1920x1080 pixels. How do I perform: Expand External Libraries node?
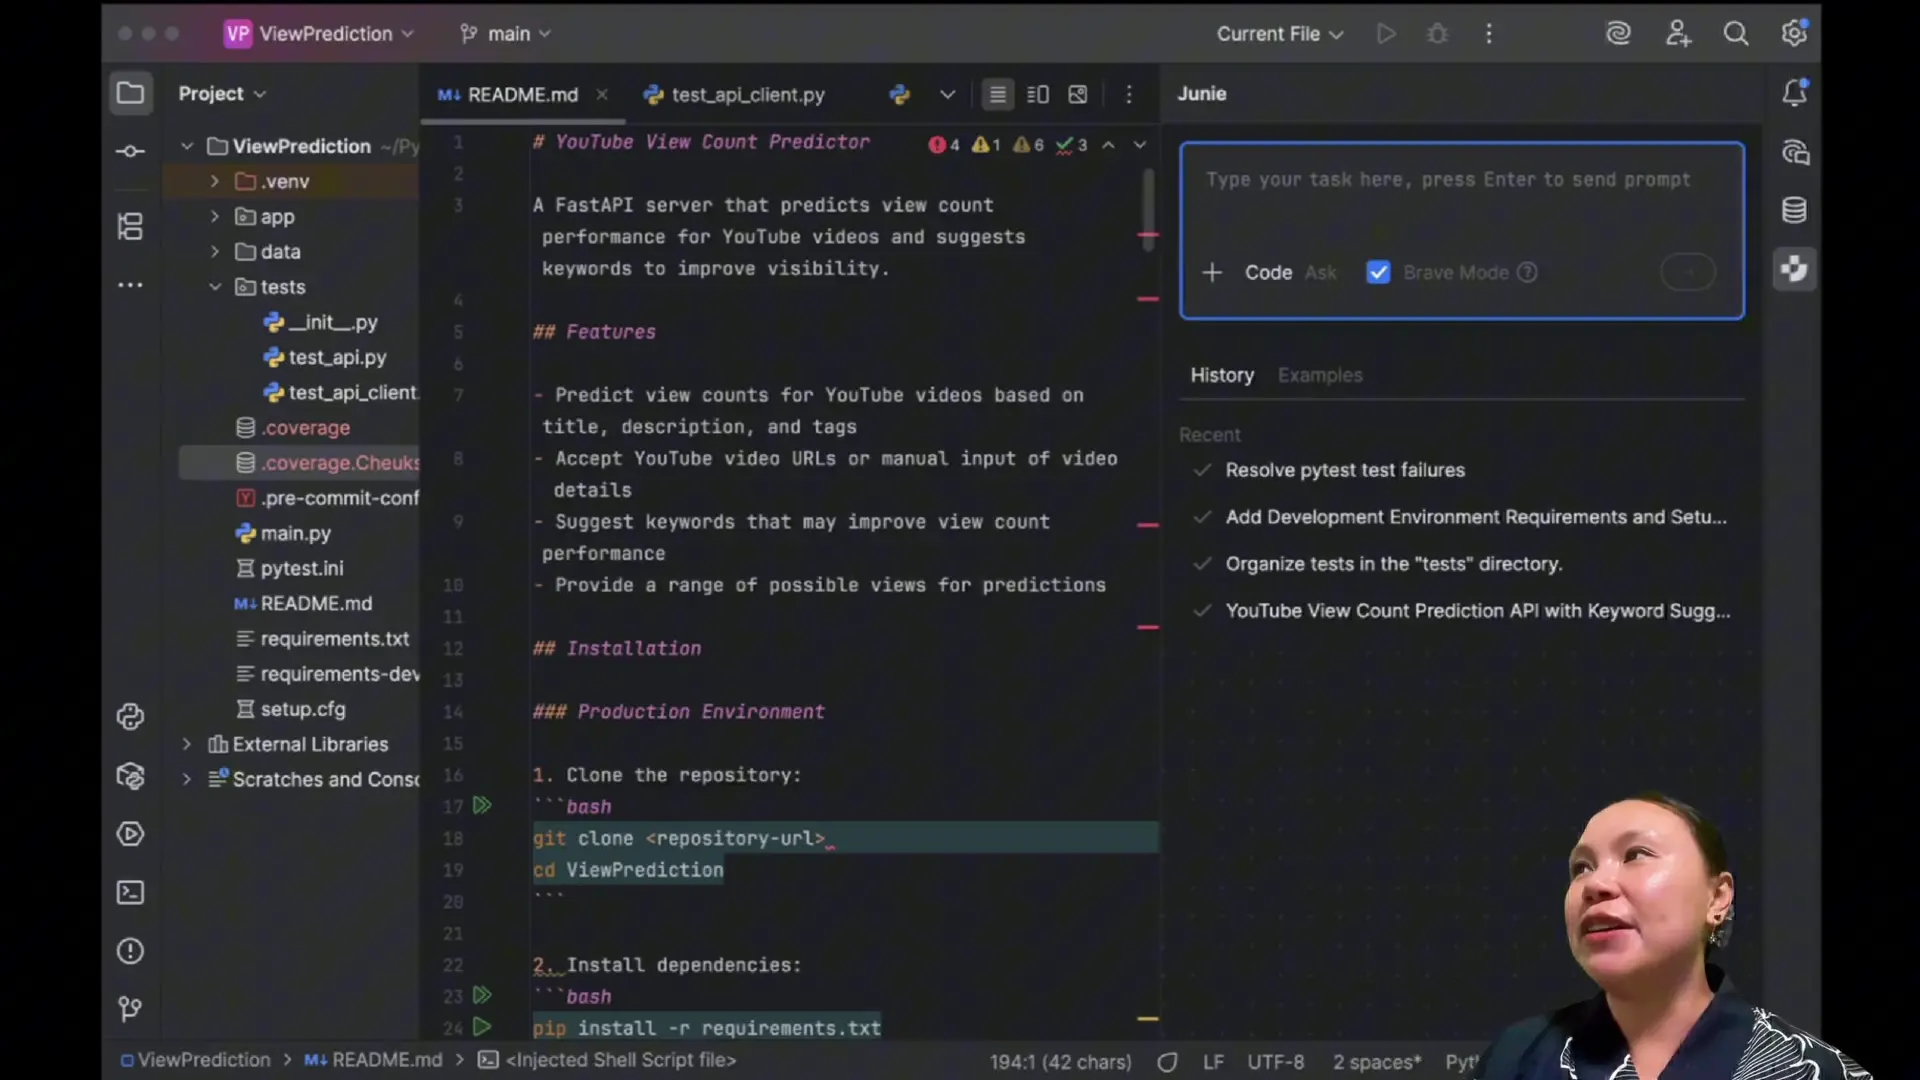coord(187,744)
